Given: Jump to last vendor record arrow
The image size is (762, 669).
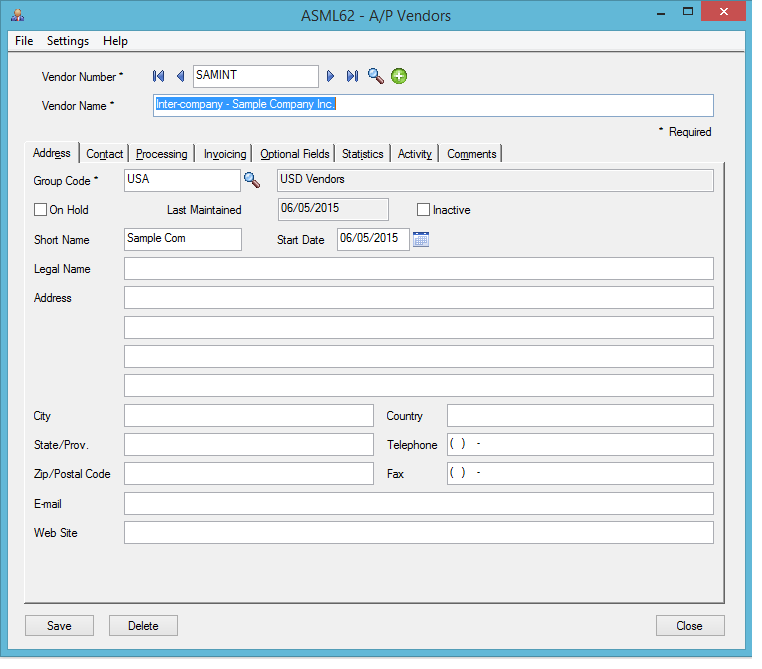Looking at the screenshot, I should (x=352, y=76).
